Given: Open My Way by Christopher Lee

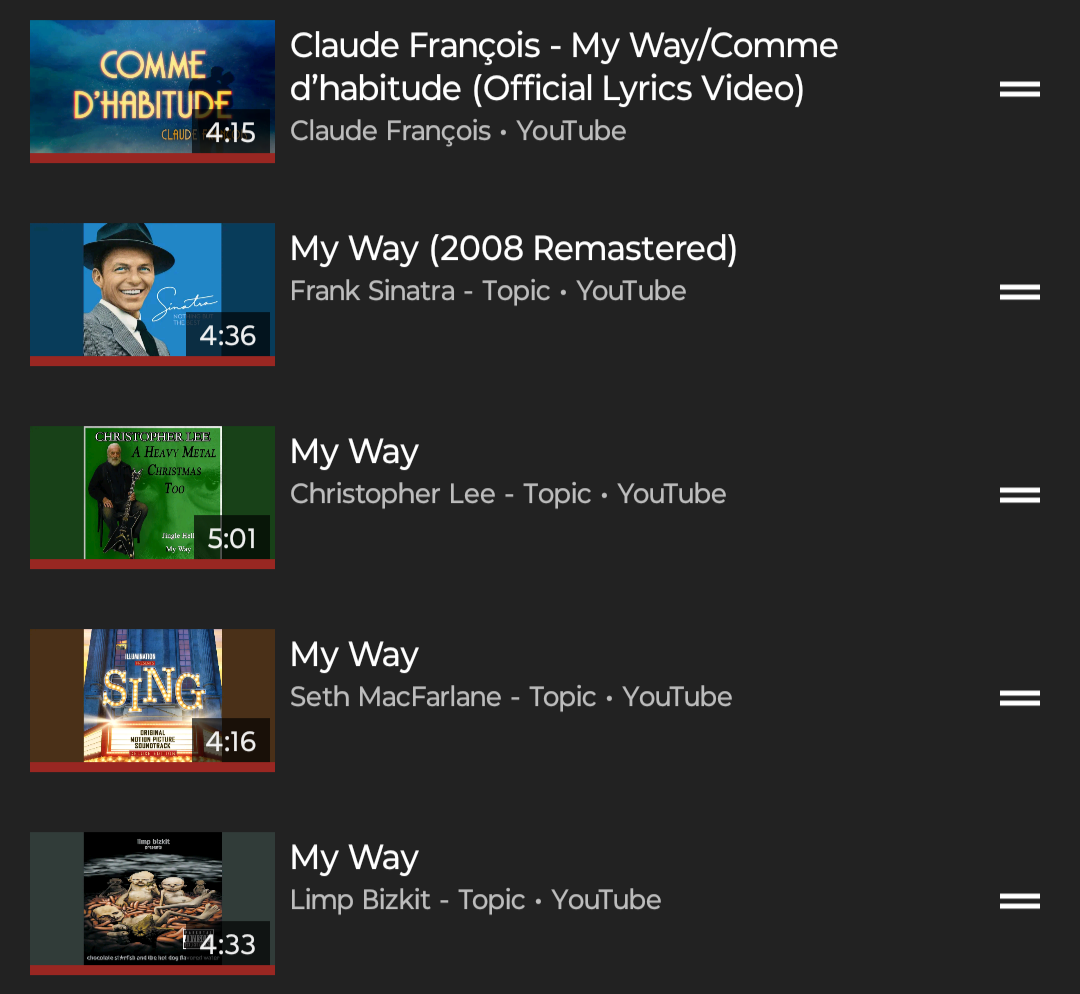Looking at the screenshot, I should pyautogui.click(x=354, y=452).
